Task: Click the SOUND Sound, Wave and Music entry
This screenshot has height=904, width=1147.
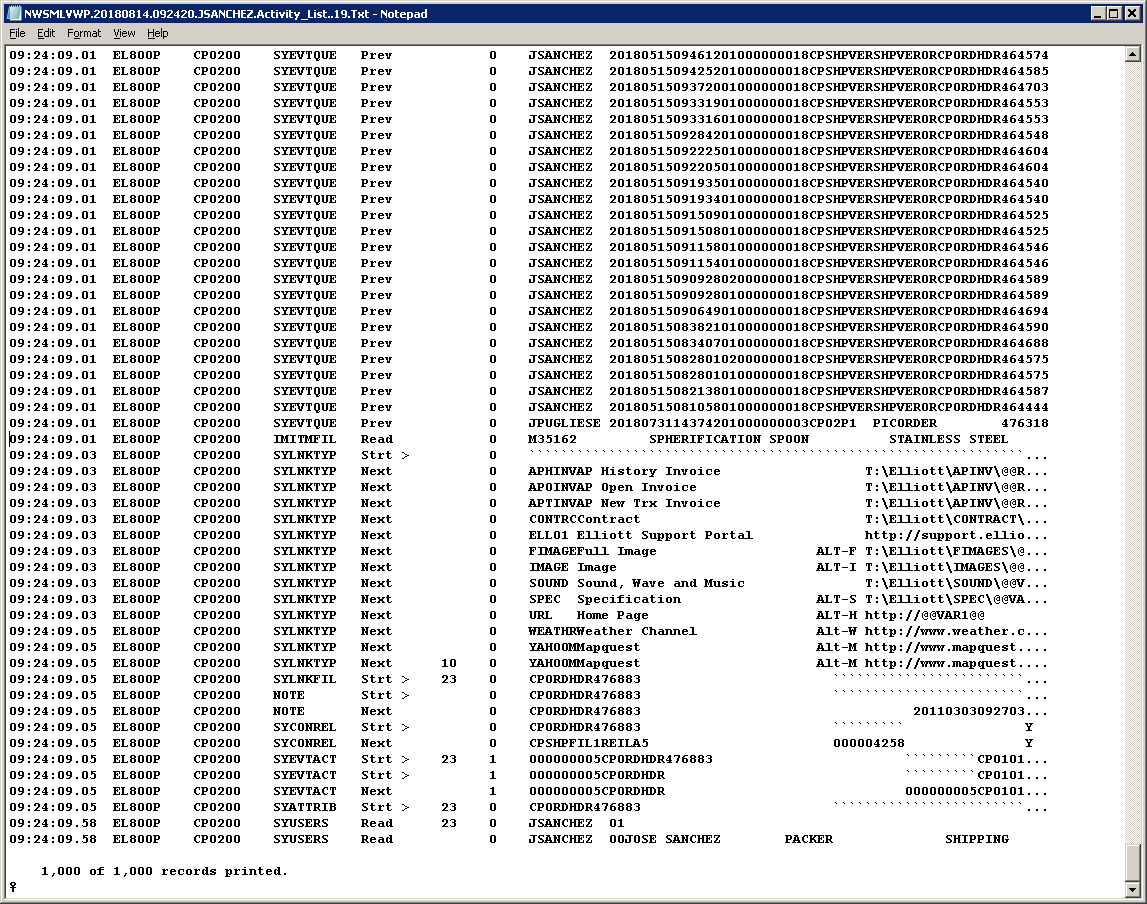Action: click(x=636, y=584)
